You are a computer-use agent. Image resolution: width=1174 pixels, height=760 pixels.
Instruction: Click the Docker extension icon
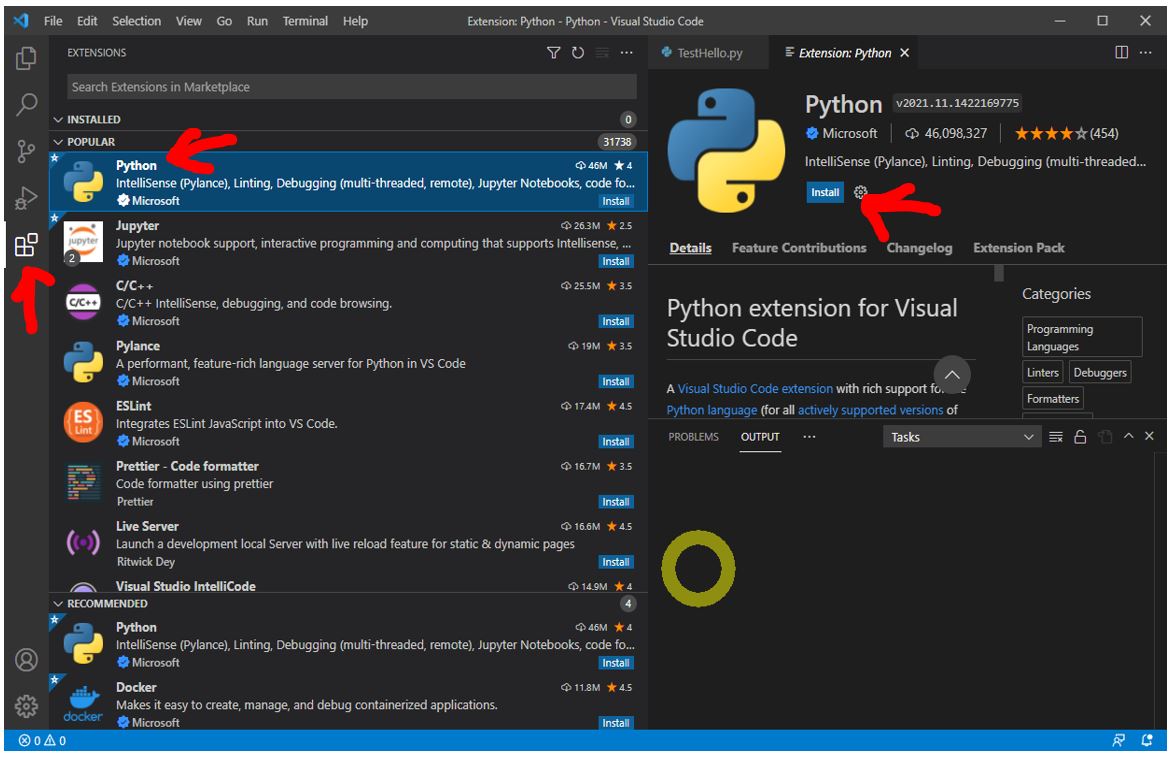83,705
